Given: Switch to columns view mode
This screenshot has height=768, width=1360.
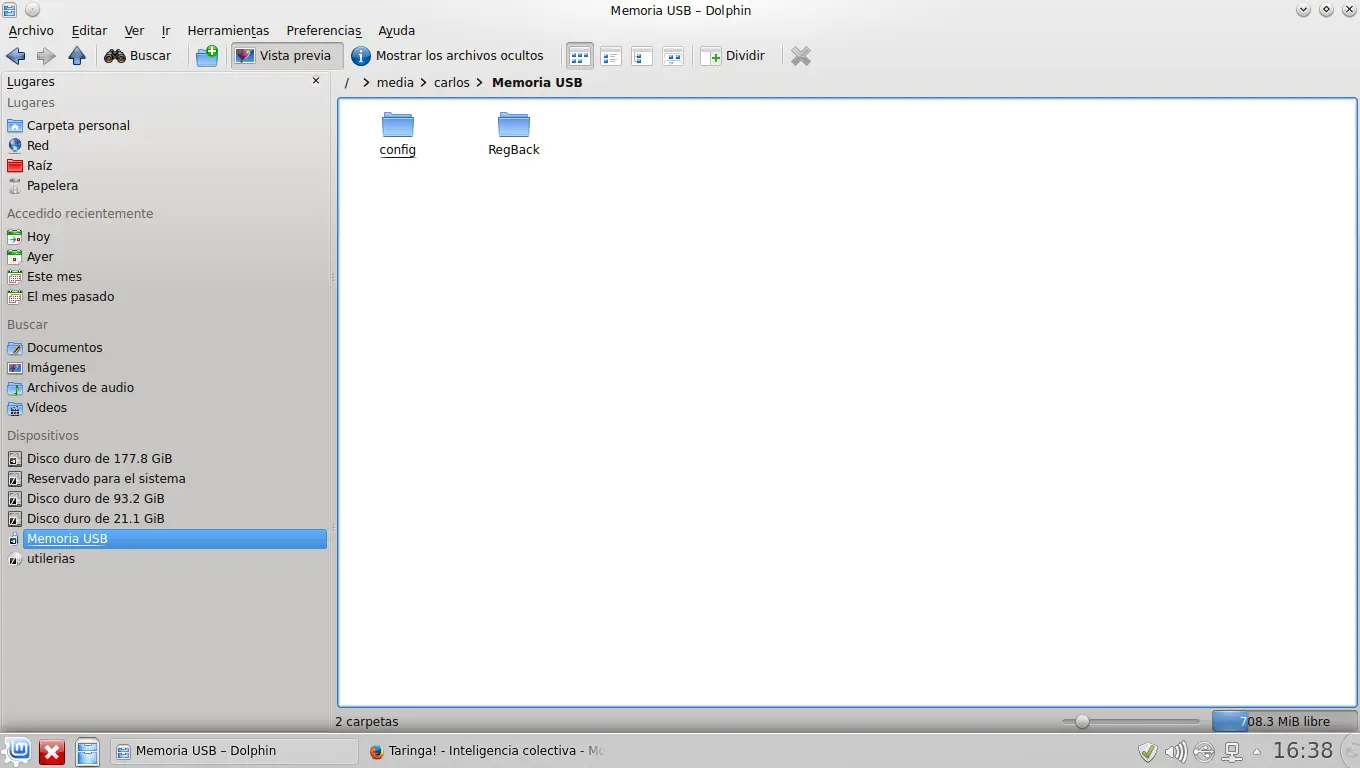Looking at the screenshot, I should click(x=642, y=56).
